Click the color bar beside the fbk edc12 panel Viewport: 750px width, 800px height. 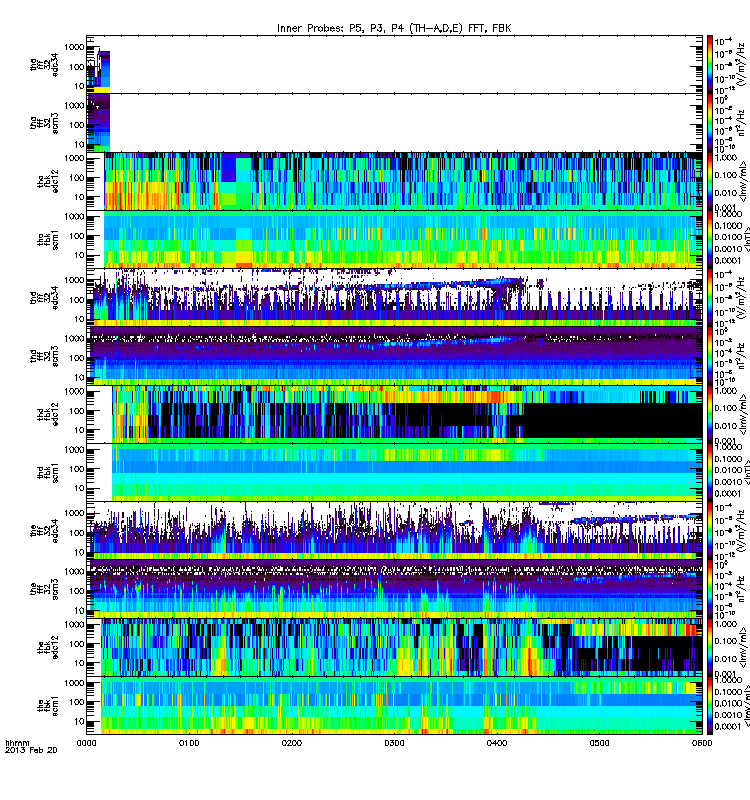tap(710, 647)
